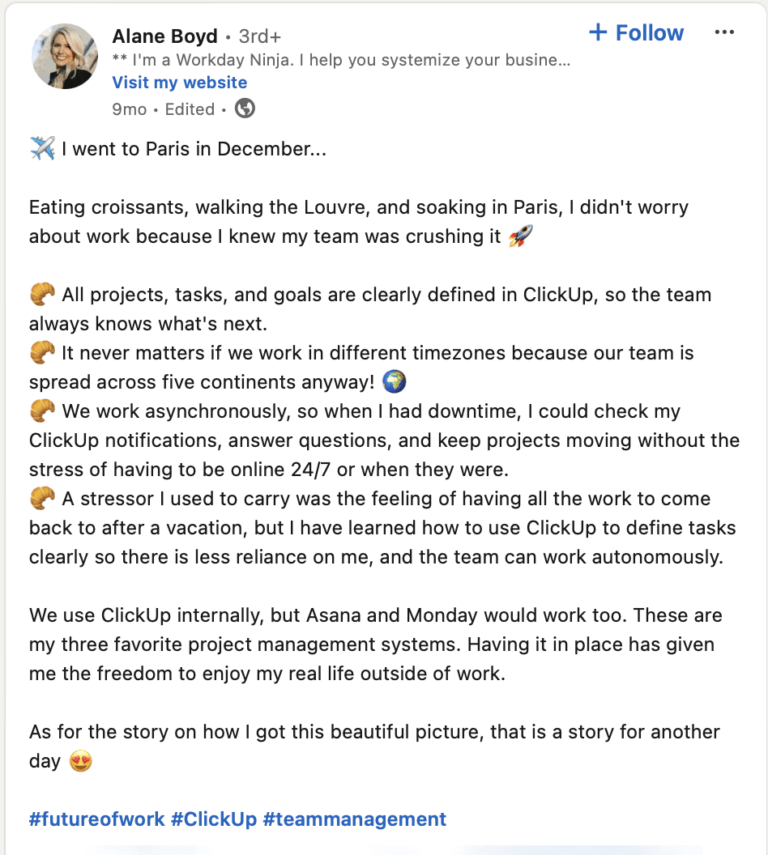Image resolution: width=768 pixels, height=855 pixels.
Task: Click the globe post visibility icon
Action: [244, 108]
